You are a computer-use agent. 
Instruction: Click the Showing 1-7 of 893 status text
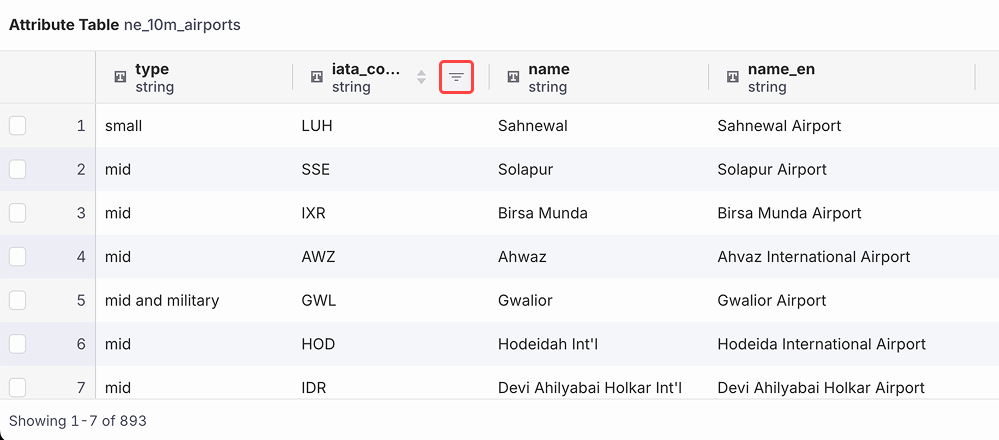[x=78, y=421]
